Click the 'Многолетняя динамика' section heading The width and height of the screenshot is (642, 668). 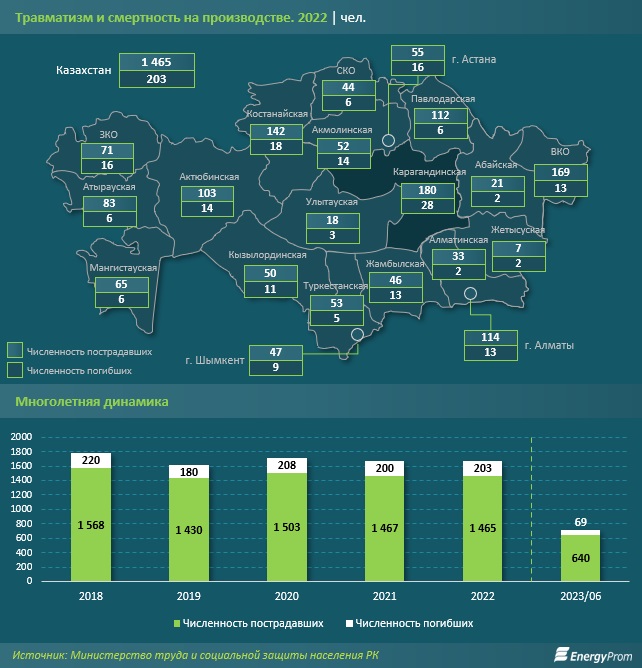click(x=92, y=402)
